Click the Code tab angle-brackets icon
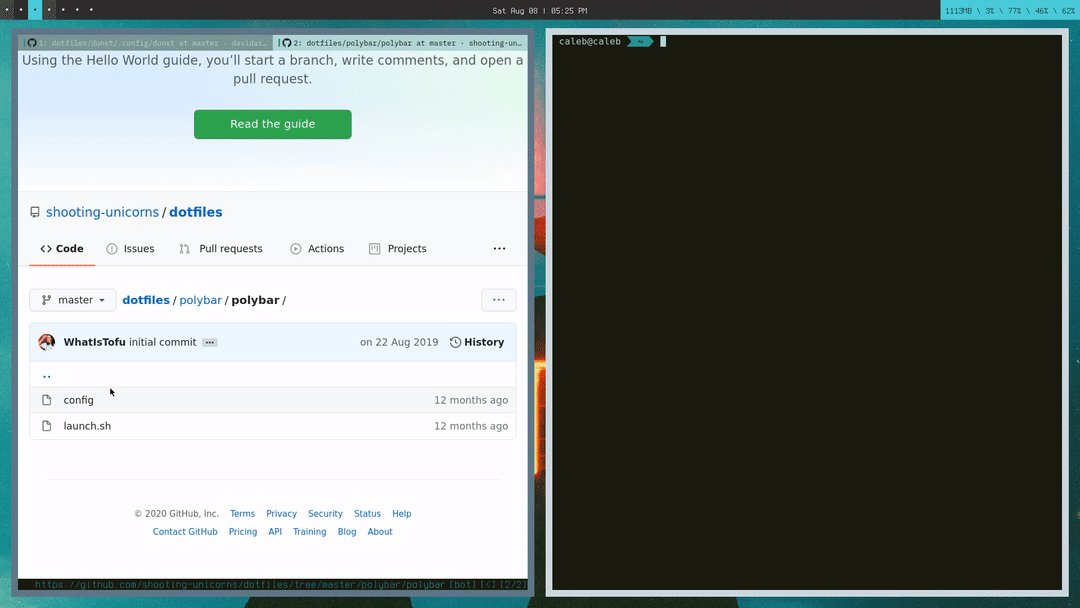1080x608 pixels. pyautogui.click(x=46, y=249)
